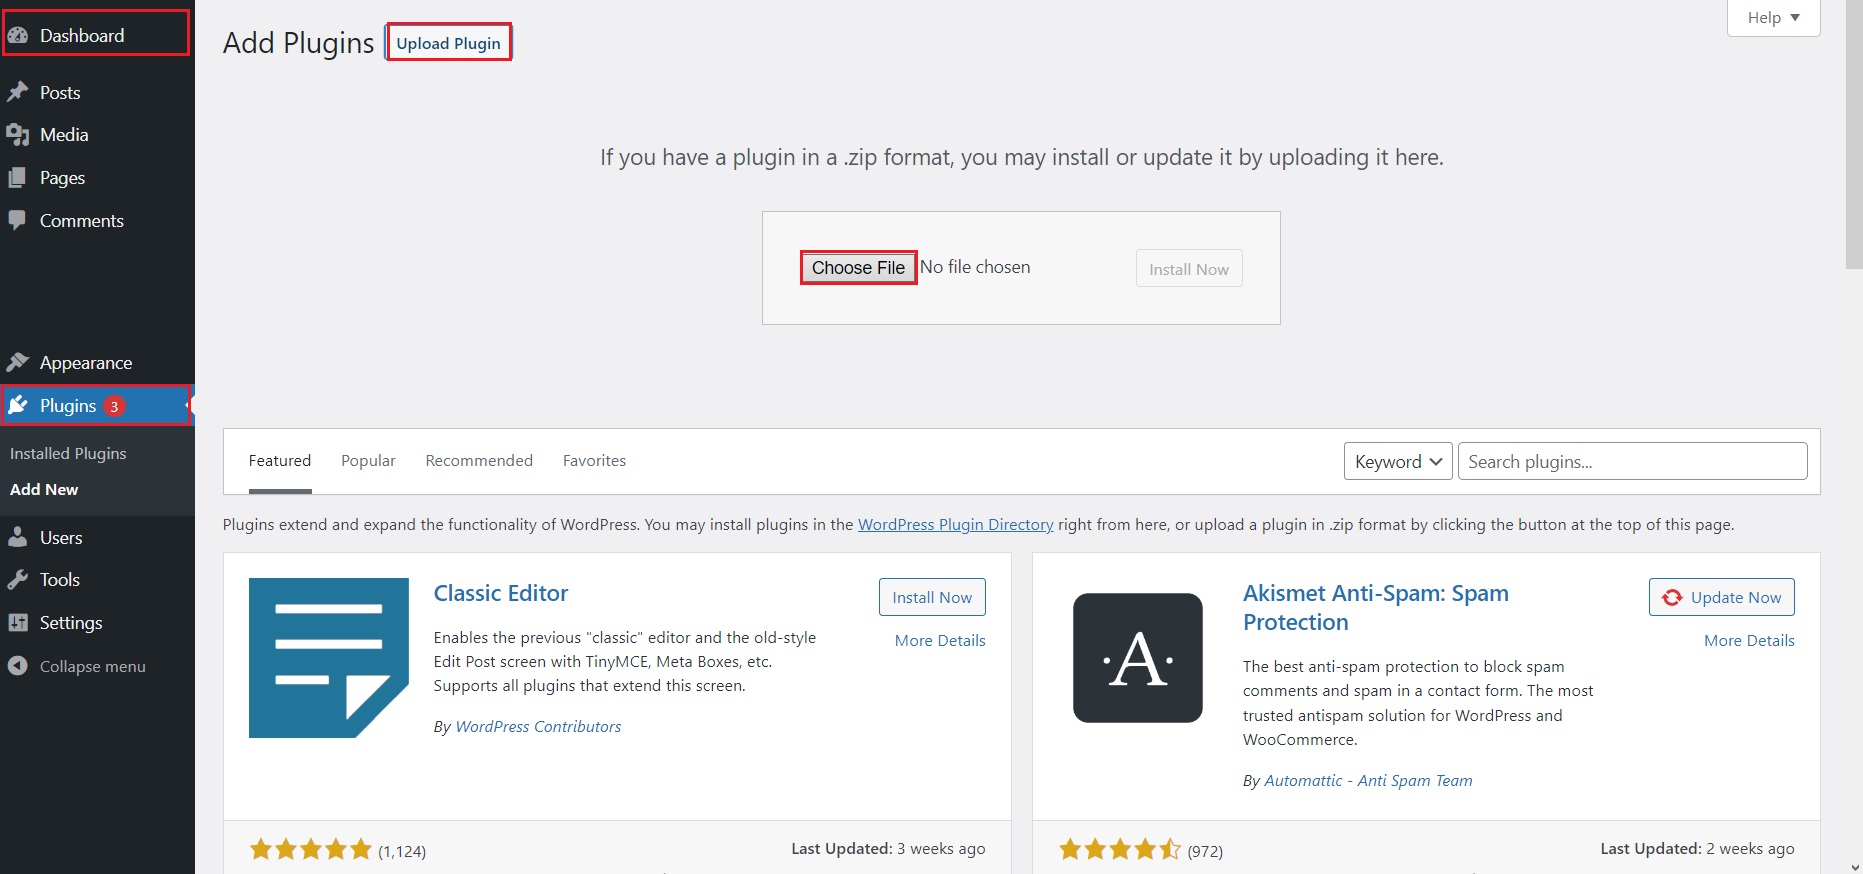This screenshot has height=874, width=1863.
Task: Open the Classic Editor title link
Action: (x=501, y=593)
